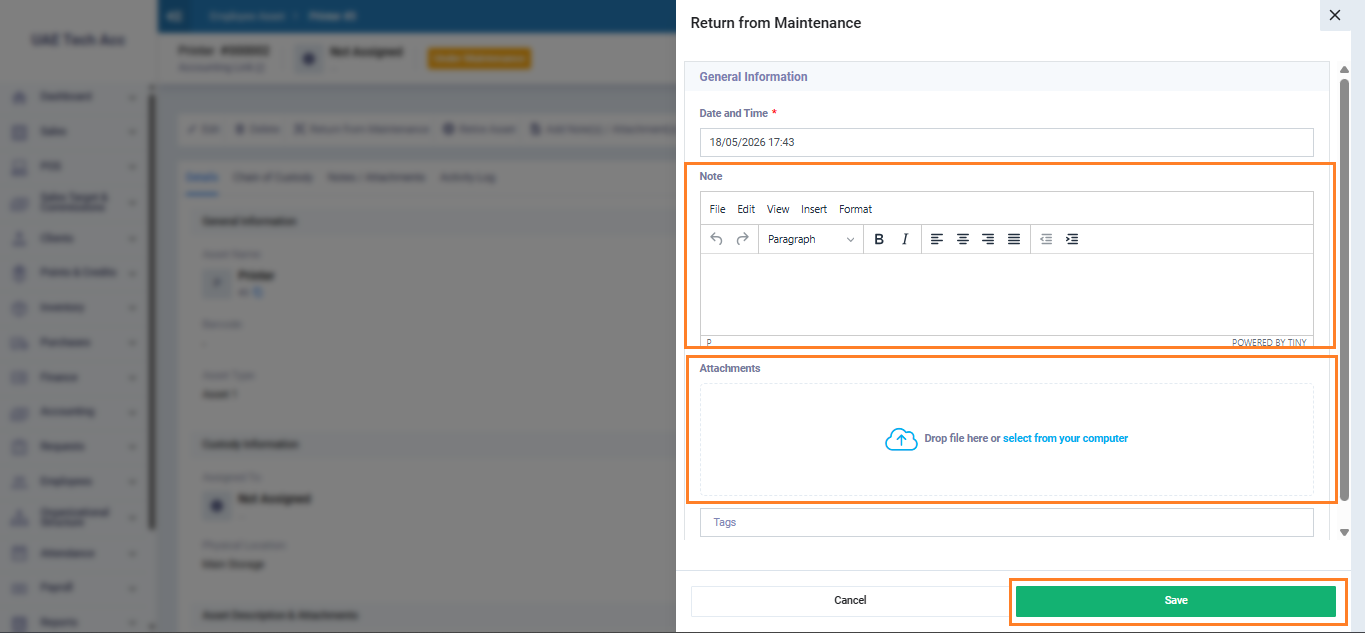This screenshot has height=633, width=1365.
Task: Click the green Save button
Action: pos(1176,601)
